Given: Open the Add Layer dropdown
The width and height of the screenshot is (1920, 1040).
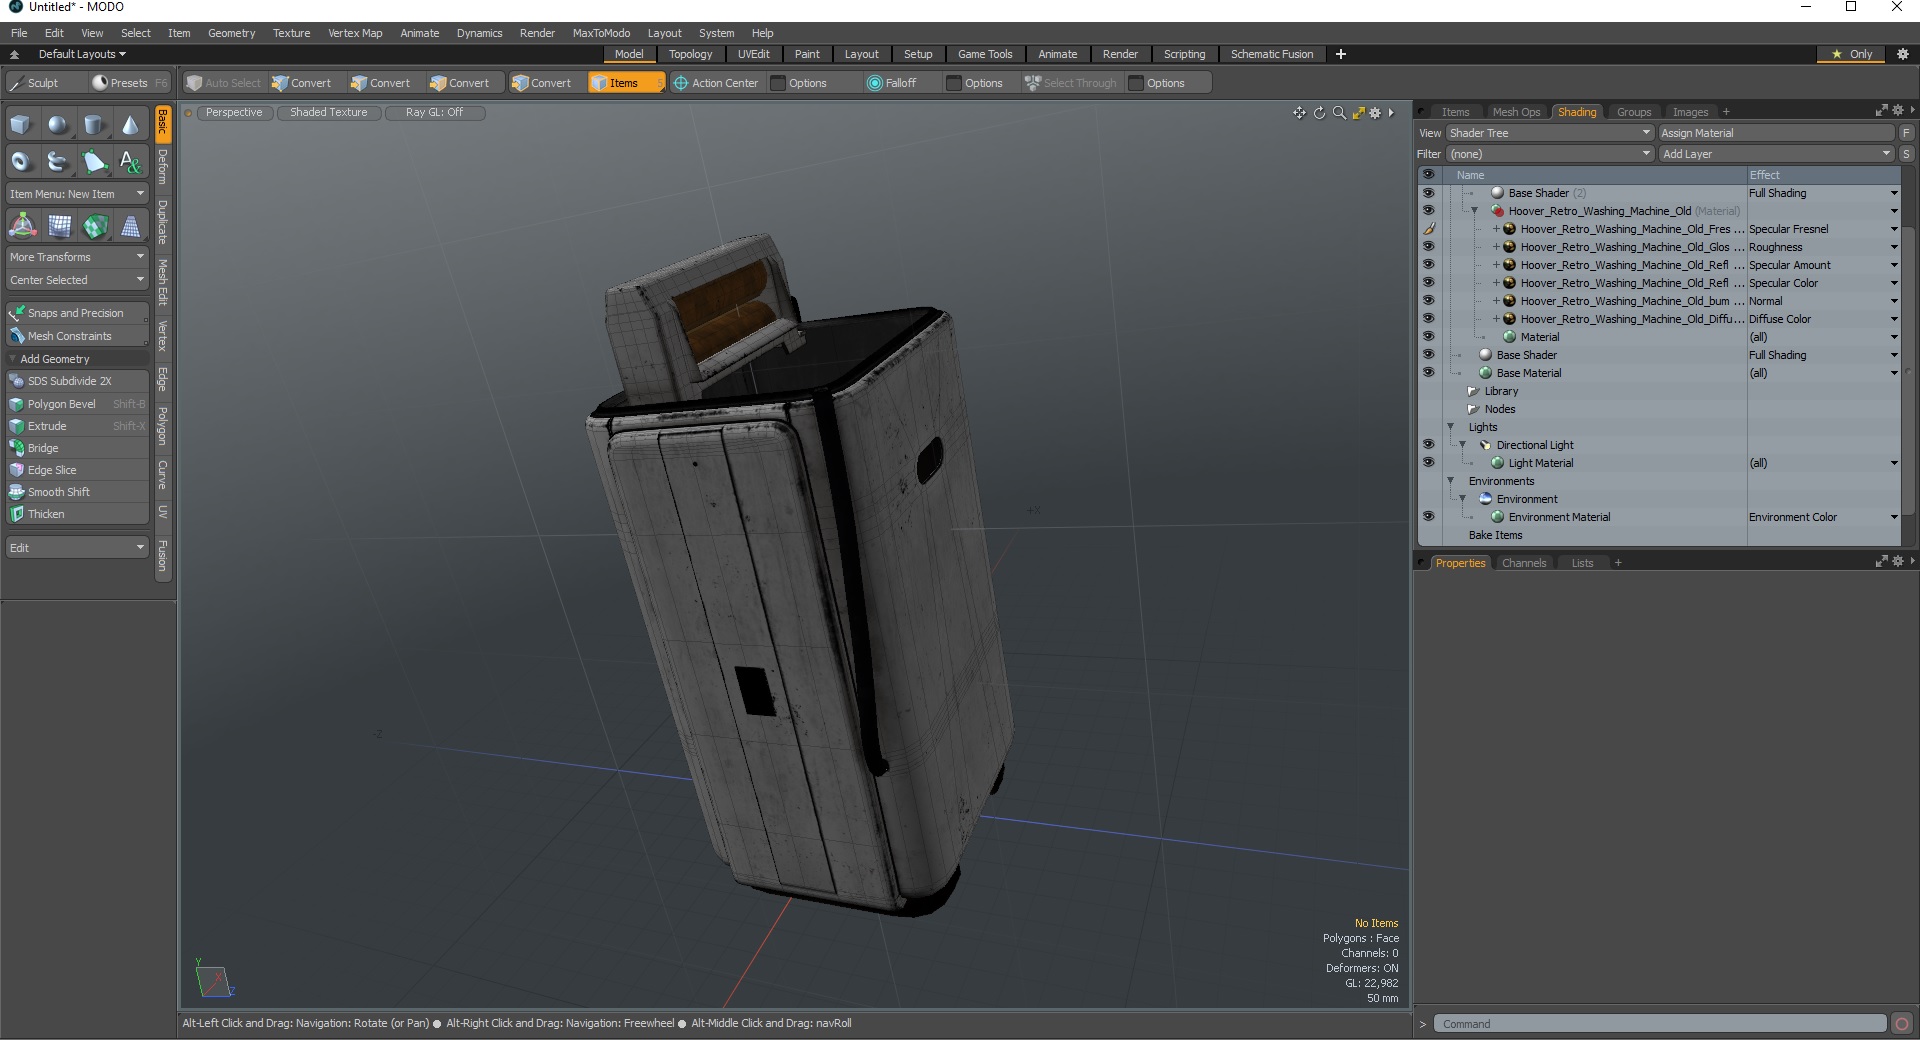Looking at the screenshot, I should (x=1776, y=154).
